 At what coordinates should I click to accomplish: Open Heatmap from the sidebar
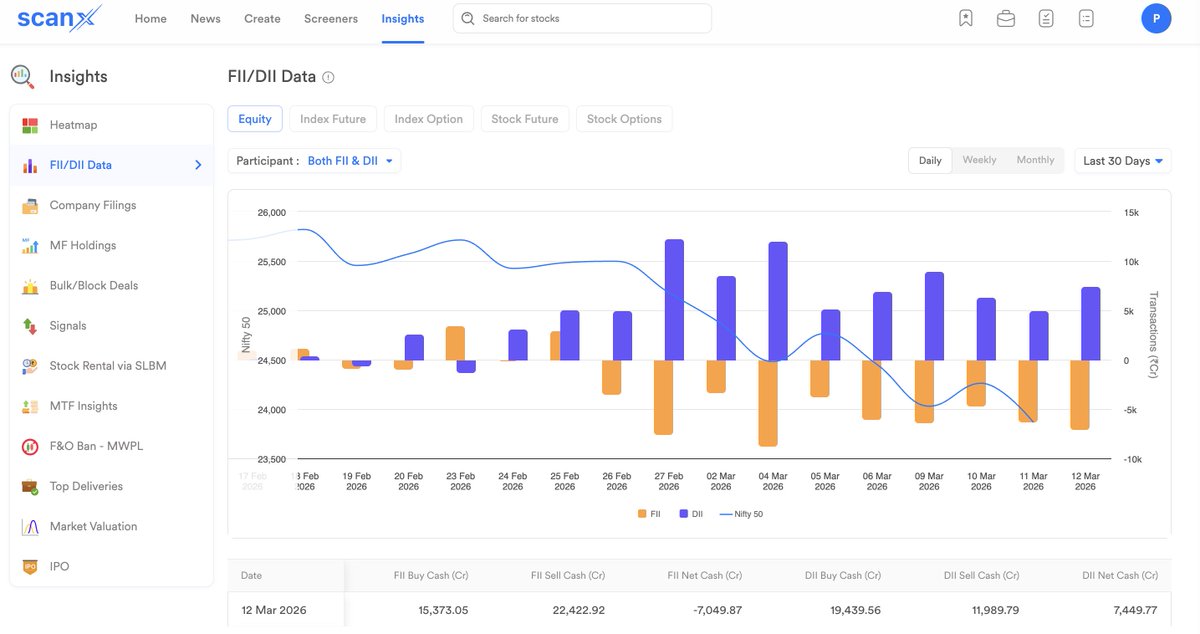pyautogui.click(x=112, y=125)
